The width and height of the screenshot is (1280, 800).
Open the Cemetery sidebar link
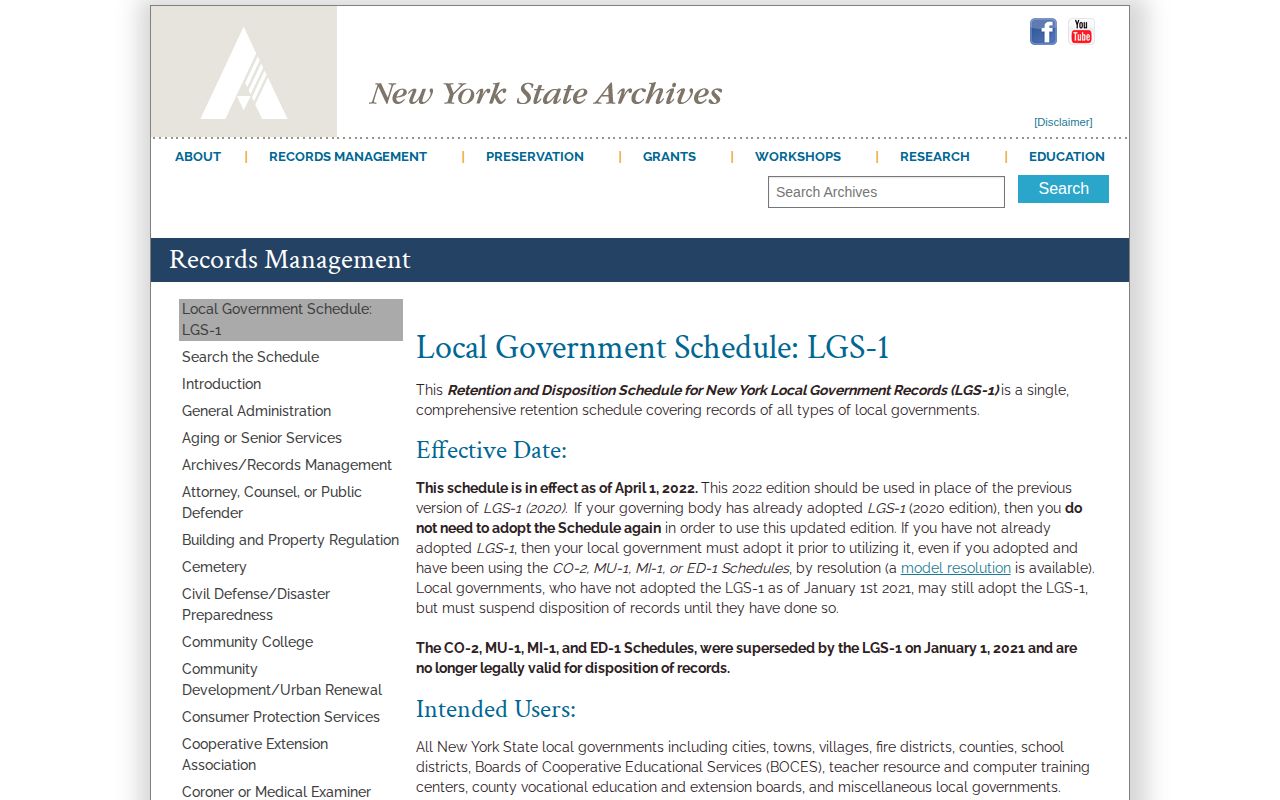214,567
